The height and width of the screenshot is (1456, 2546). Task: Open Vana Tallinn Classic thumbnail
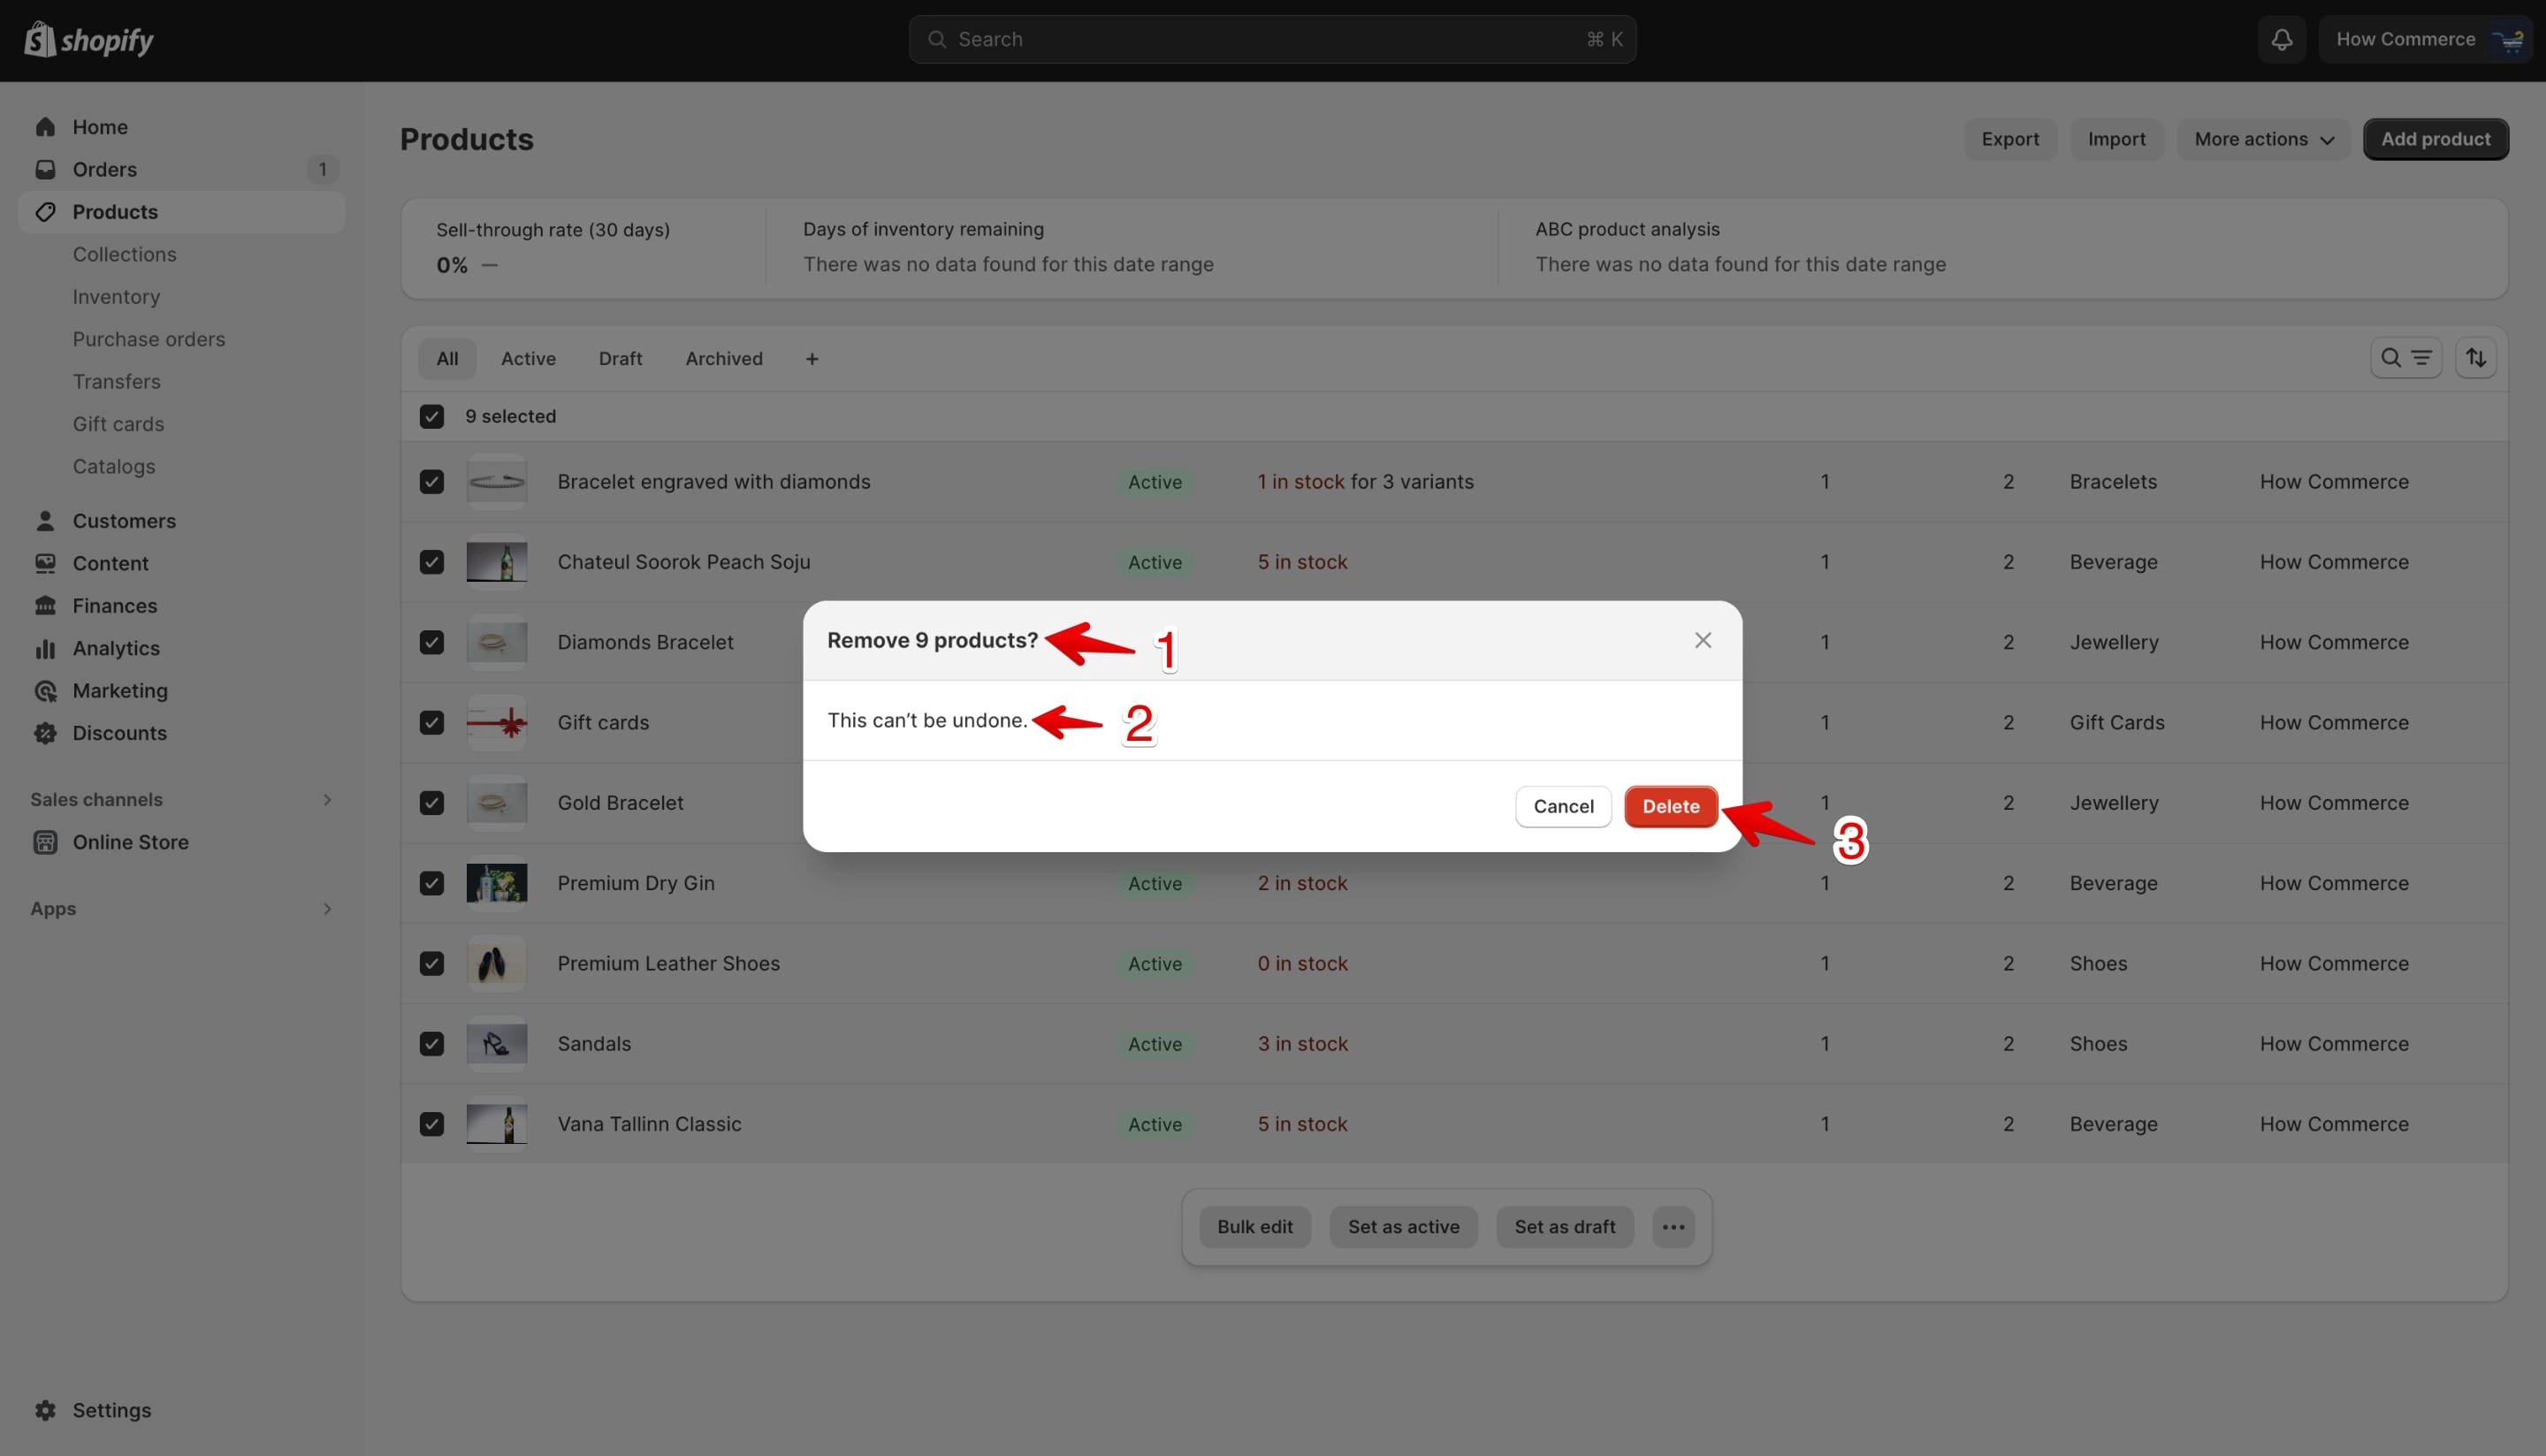point(497,1124)
